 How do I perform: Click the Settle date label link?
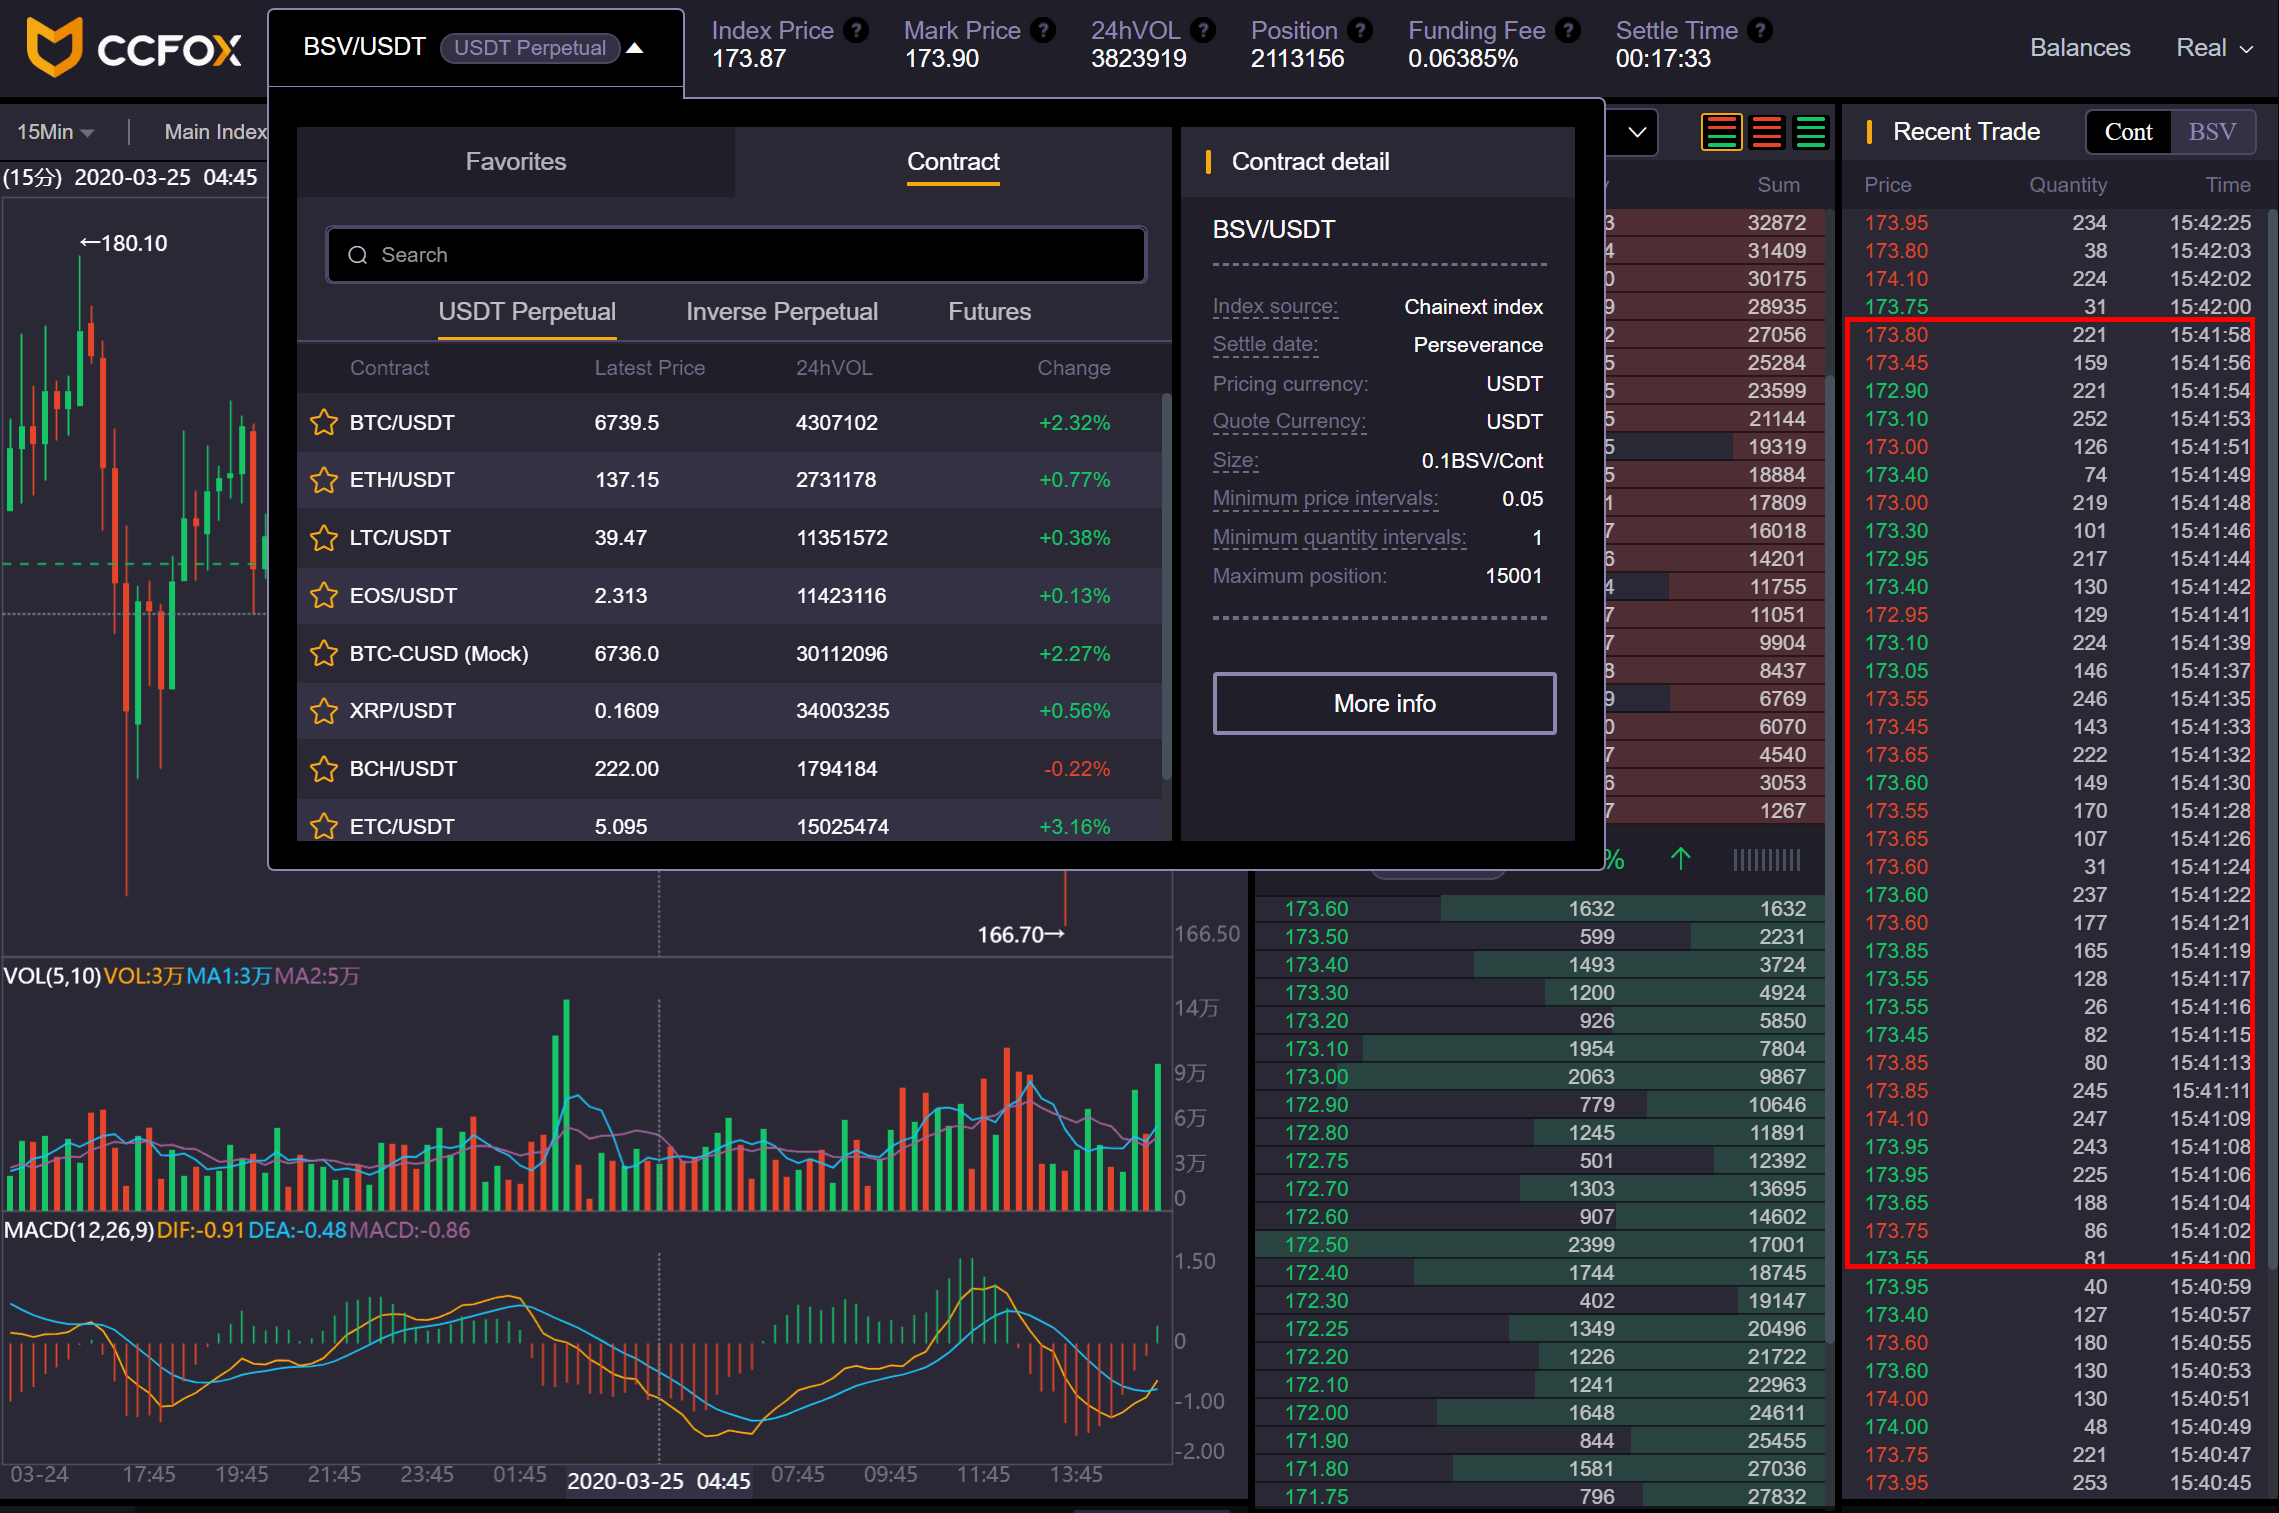click(1265, 345)
